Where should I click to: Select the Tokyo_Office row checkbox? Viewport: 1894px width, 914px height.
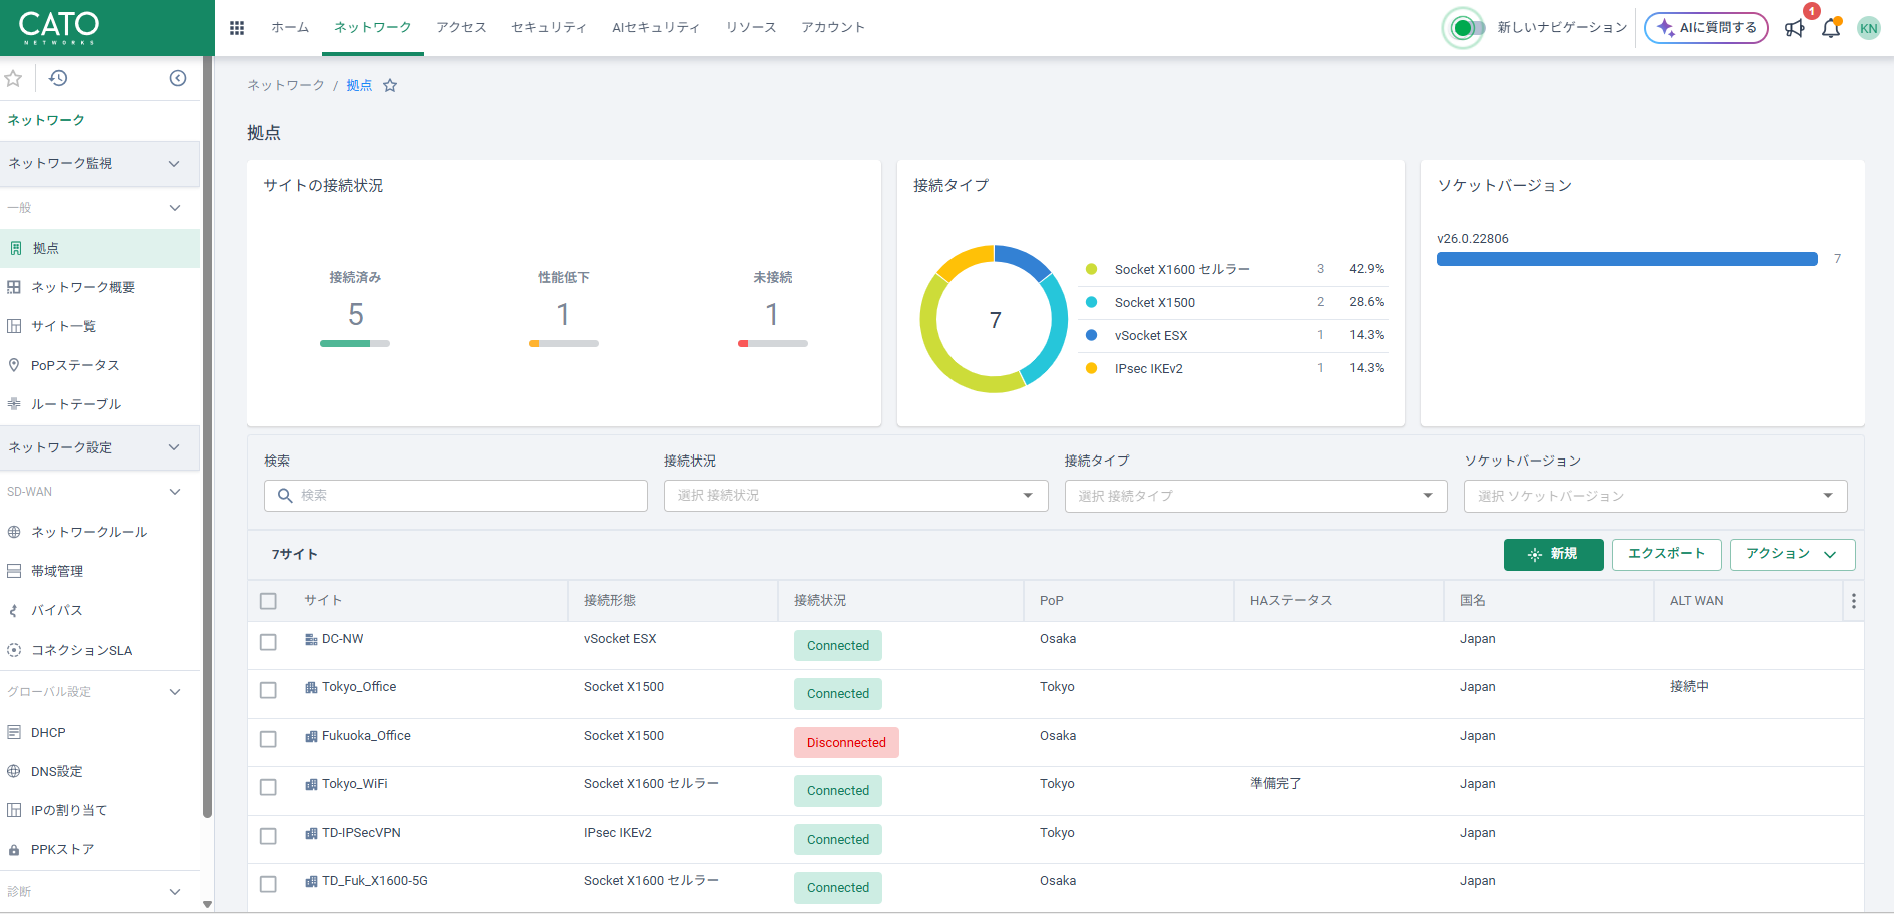coord(268,690)
